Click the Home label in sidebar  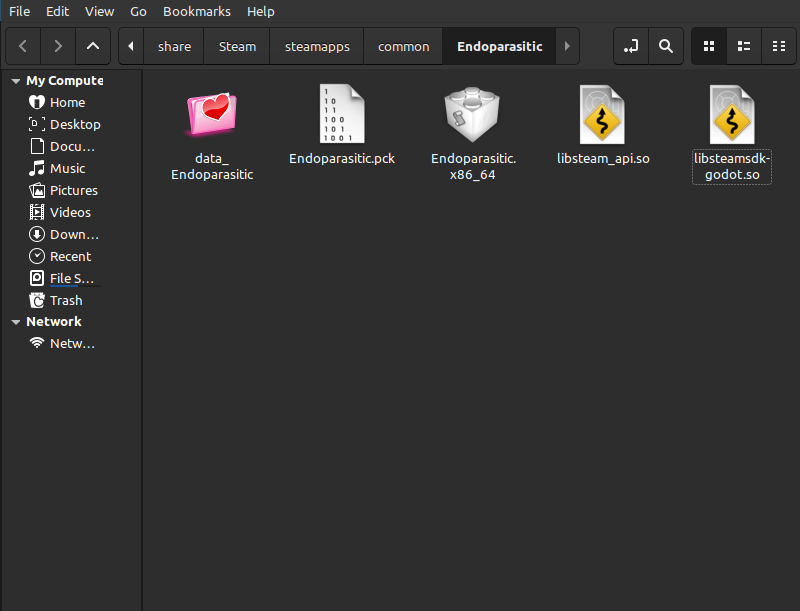click(x=67, y=103)
